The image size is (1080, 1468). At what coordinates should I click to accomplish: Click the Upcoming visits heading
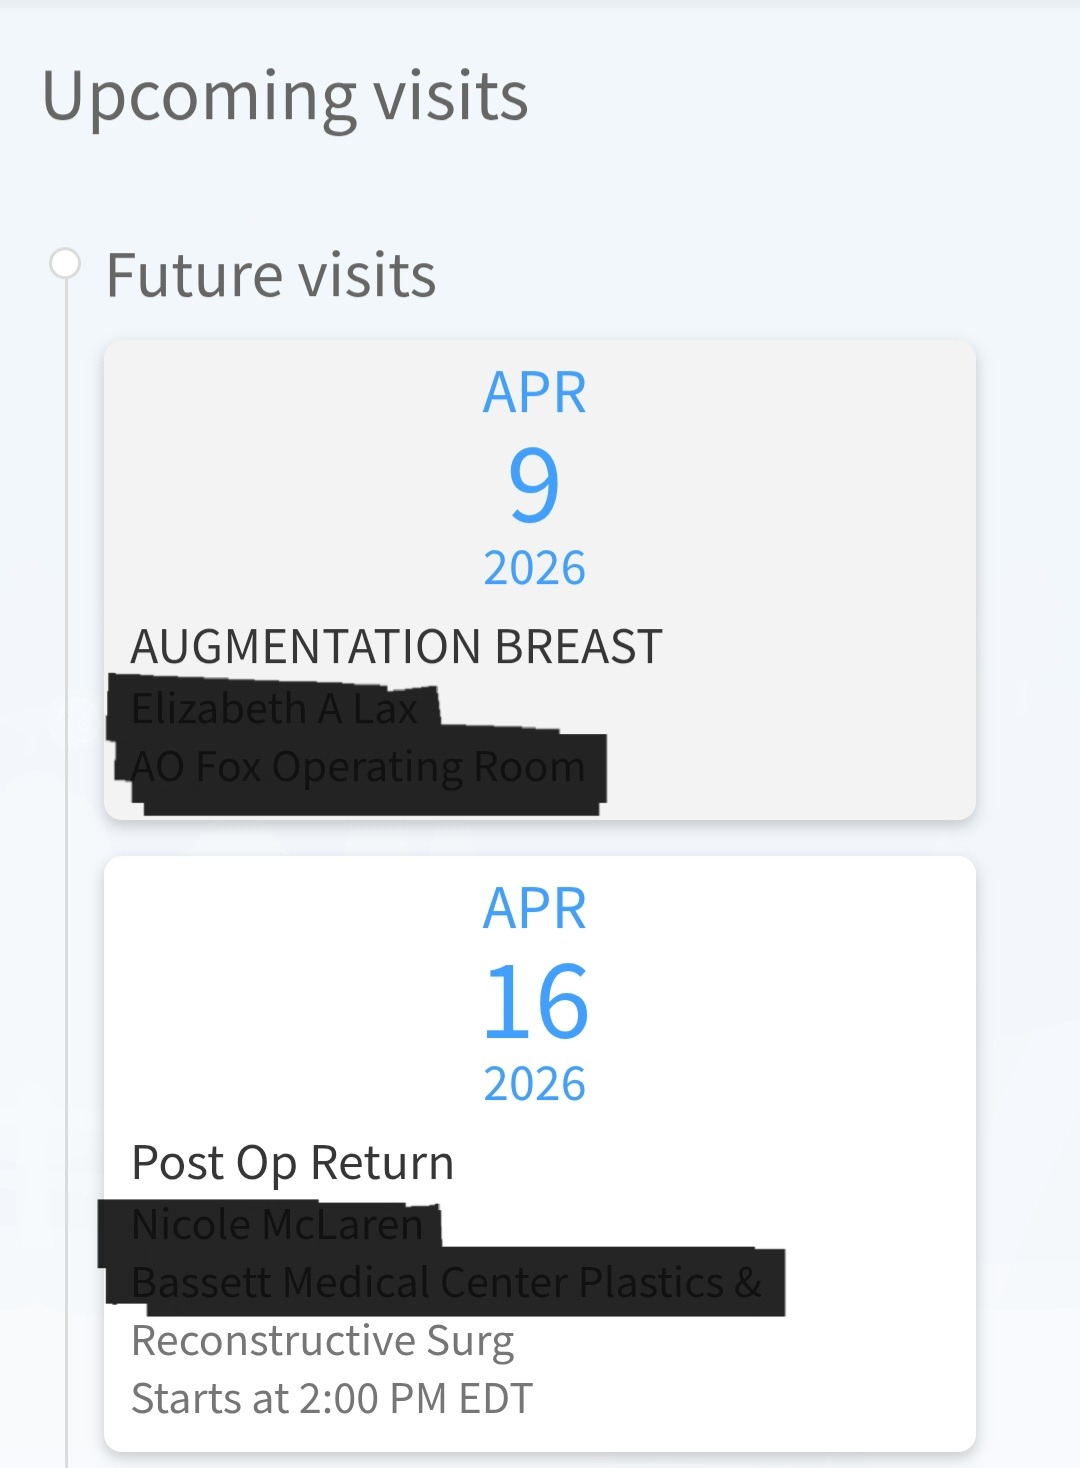tap(285, 97)
